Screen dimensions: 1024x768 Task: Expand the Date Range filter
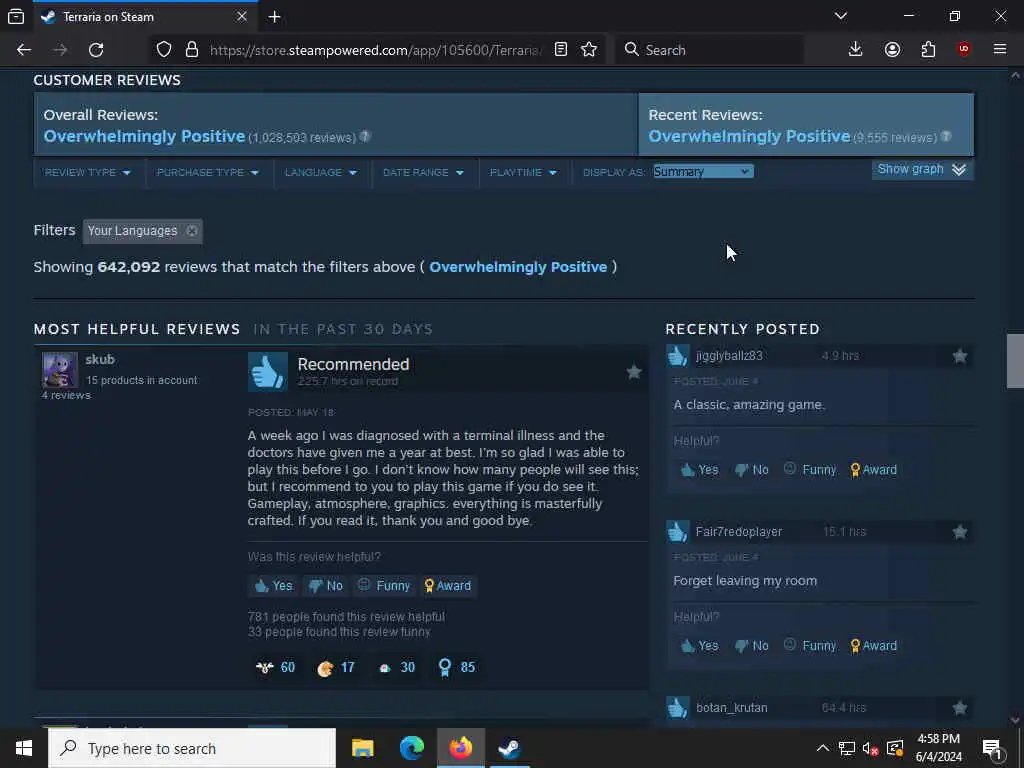point(424,172)
